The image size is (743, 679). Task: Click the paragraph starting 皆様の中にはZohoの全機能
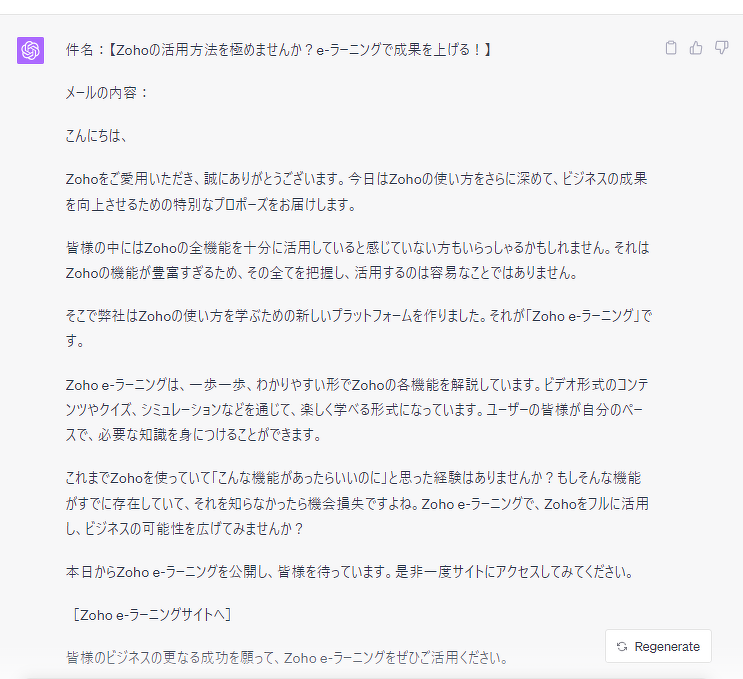(357, 260)
